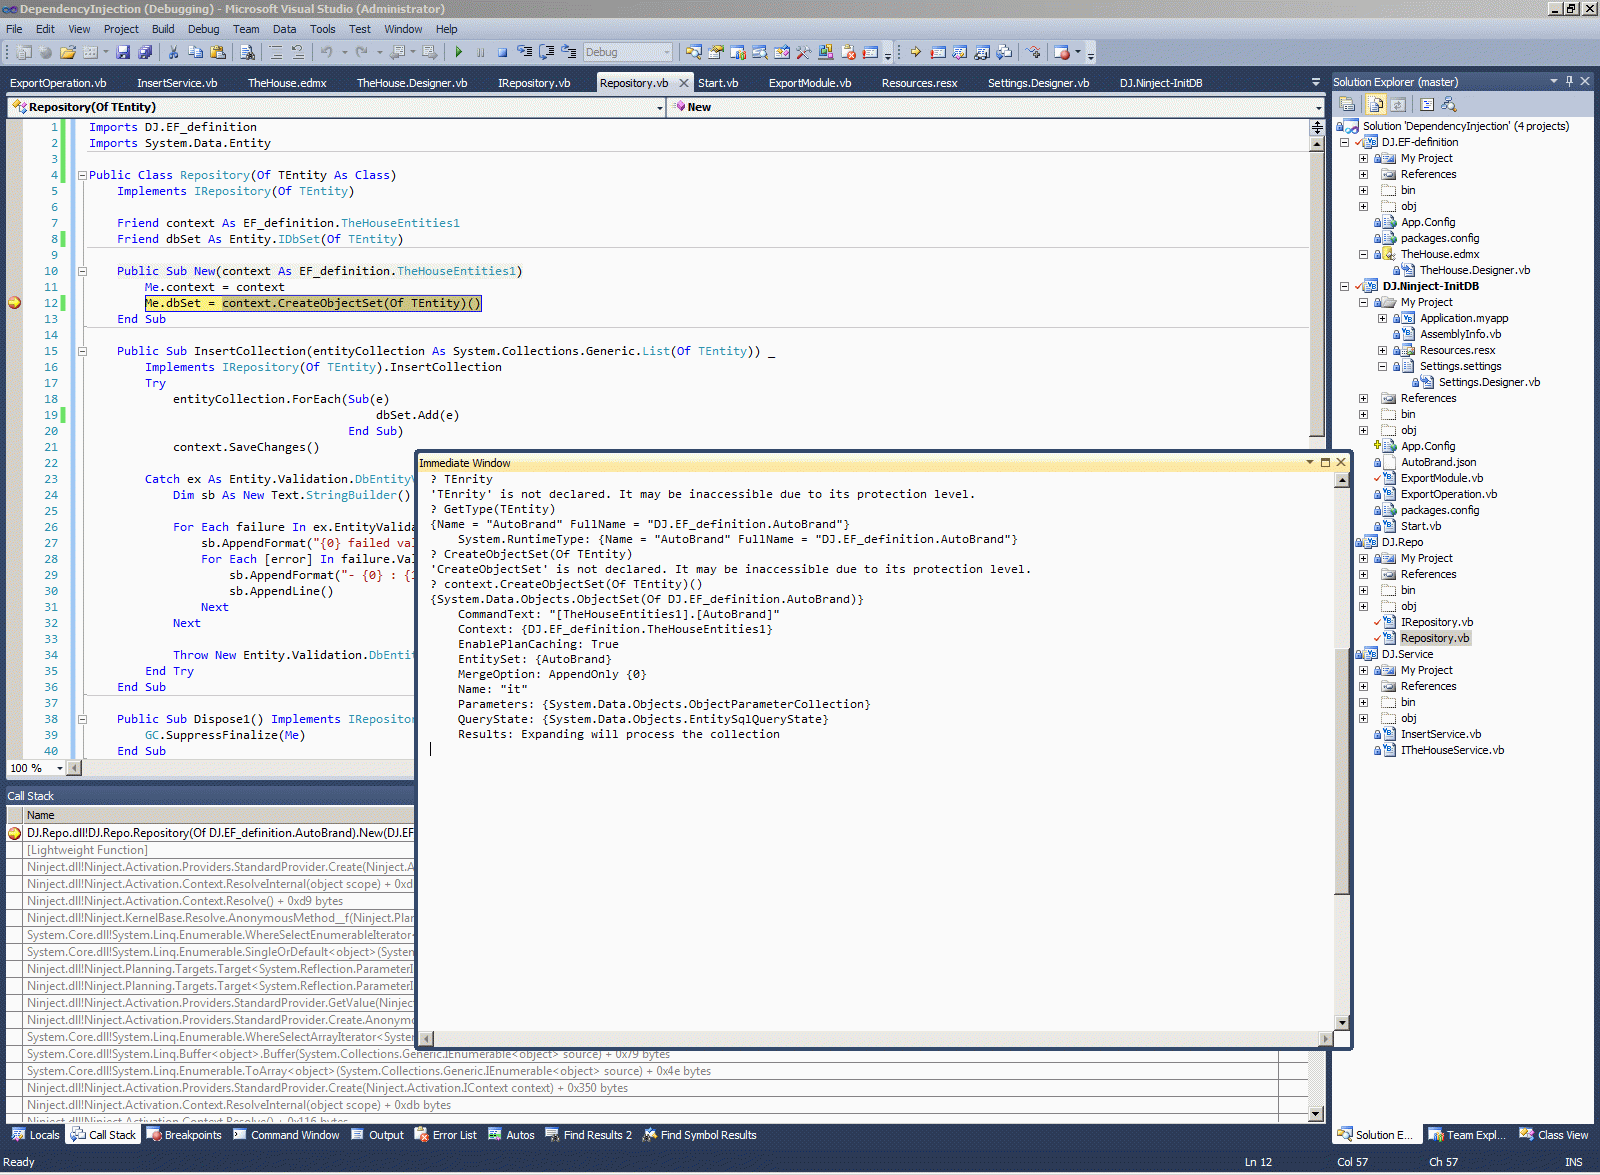Click the Show Next Statement yellow arrow
Image resolution: width=1600 pixels, height=1175 pixels.
click(915, 52)
